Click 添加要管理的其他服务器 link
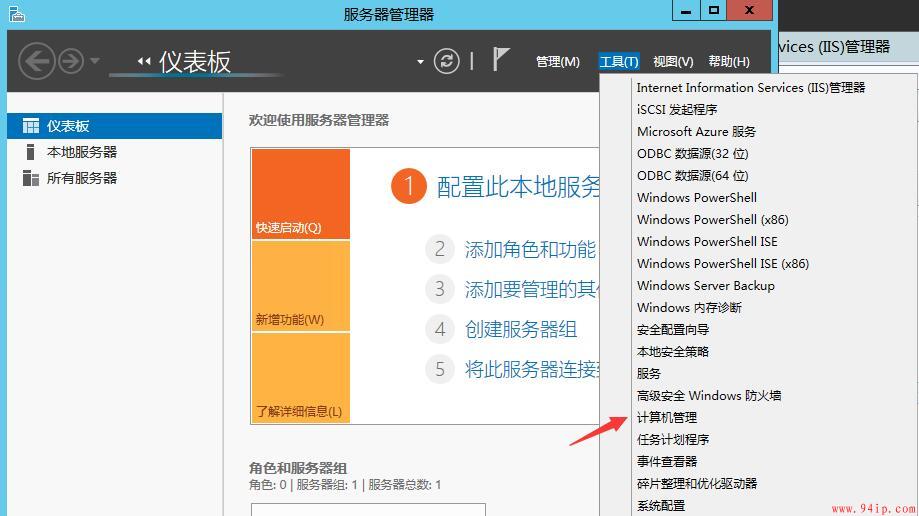Screen dimensions: 919x516 [x=532, y=290]
